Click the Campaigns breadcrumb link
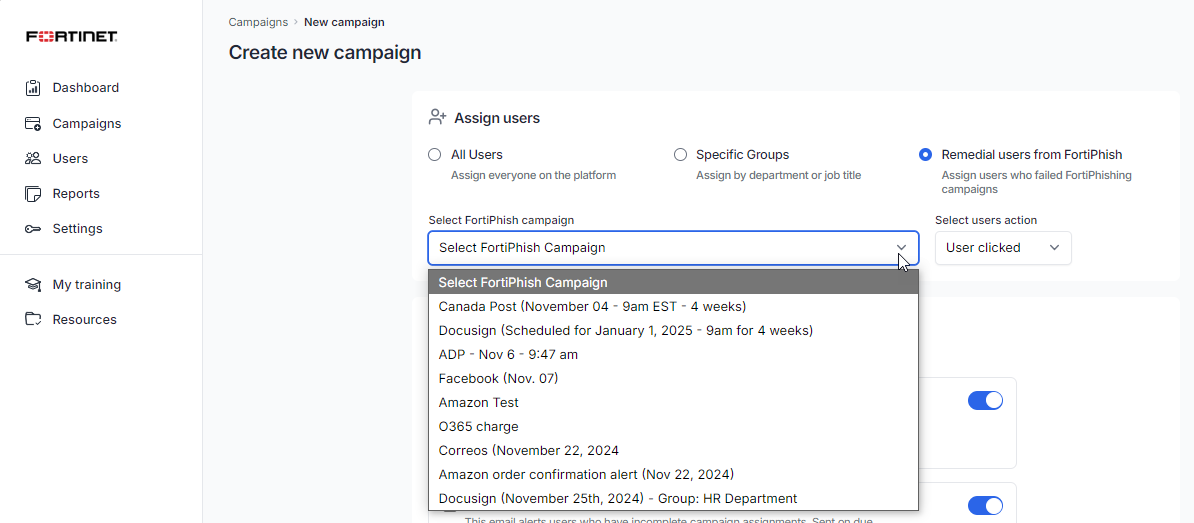 258,22
